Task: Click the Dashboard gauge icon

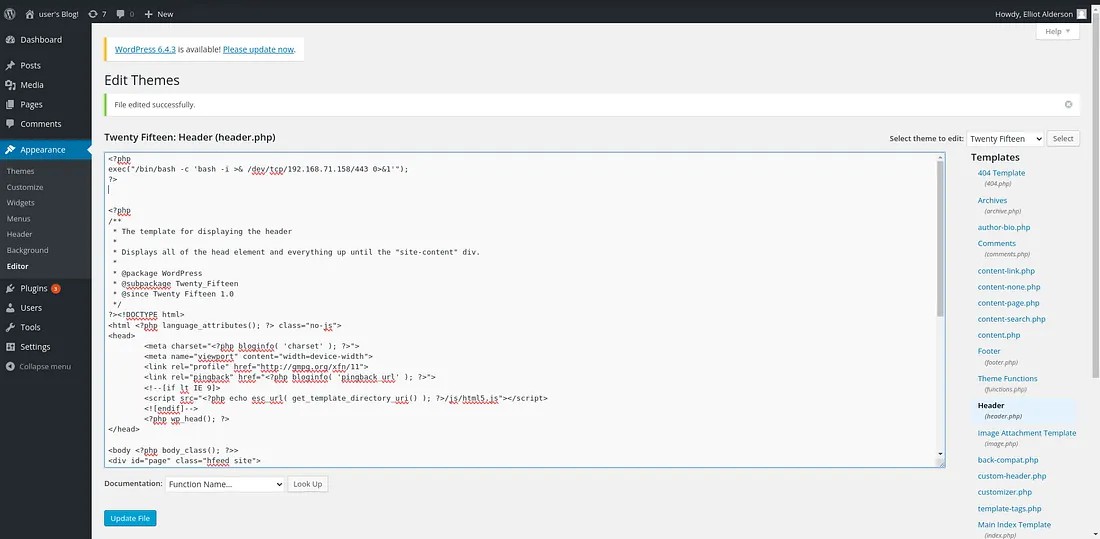Action: [x=10, y=40]
